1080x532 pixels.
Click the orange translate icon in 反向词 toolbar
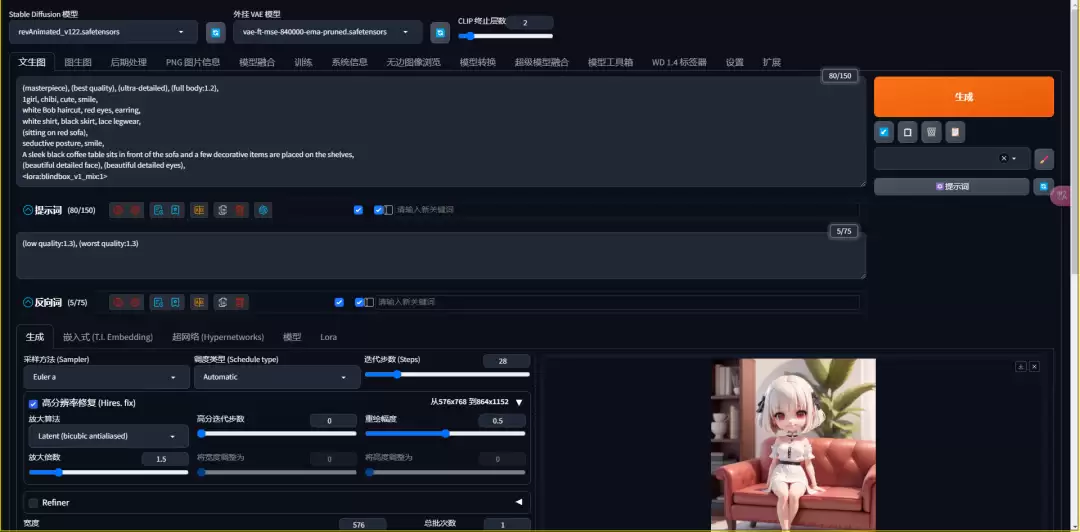click(200, 302)
